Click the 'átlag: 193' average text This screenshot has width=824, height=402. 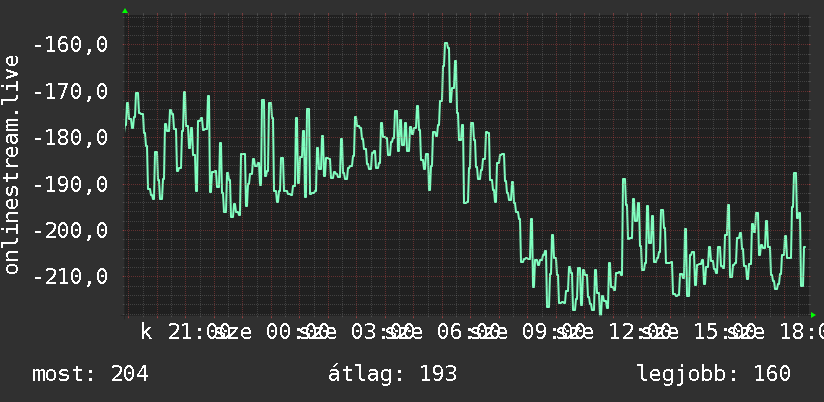click(393, 374)
